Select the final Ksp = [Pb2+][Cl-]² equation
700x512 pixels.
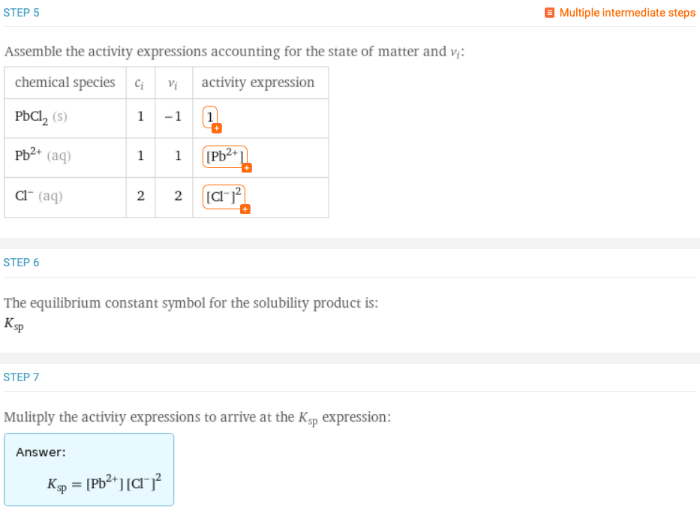tap(104, 484)
